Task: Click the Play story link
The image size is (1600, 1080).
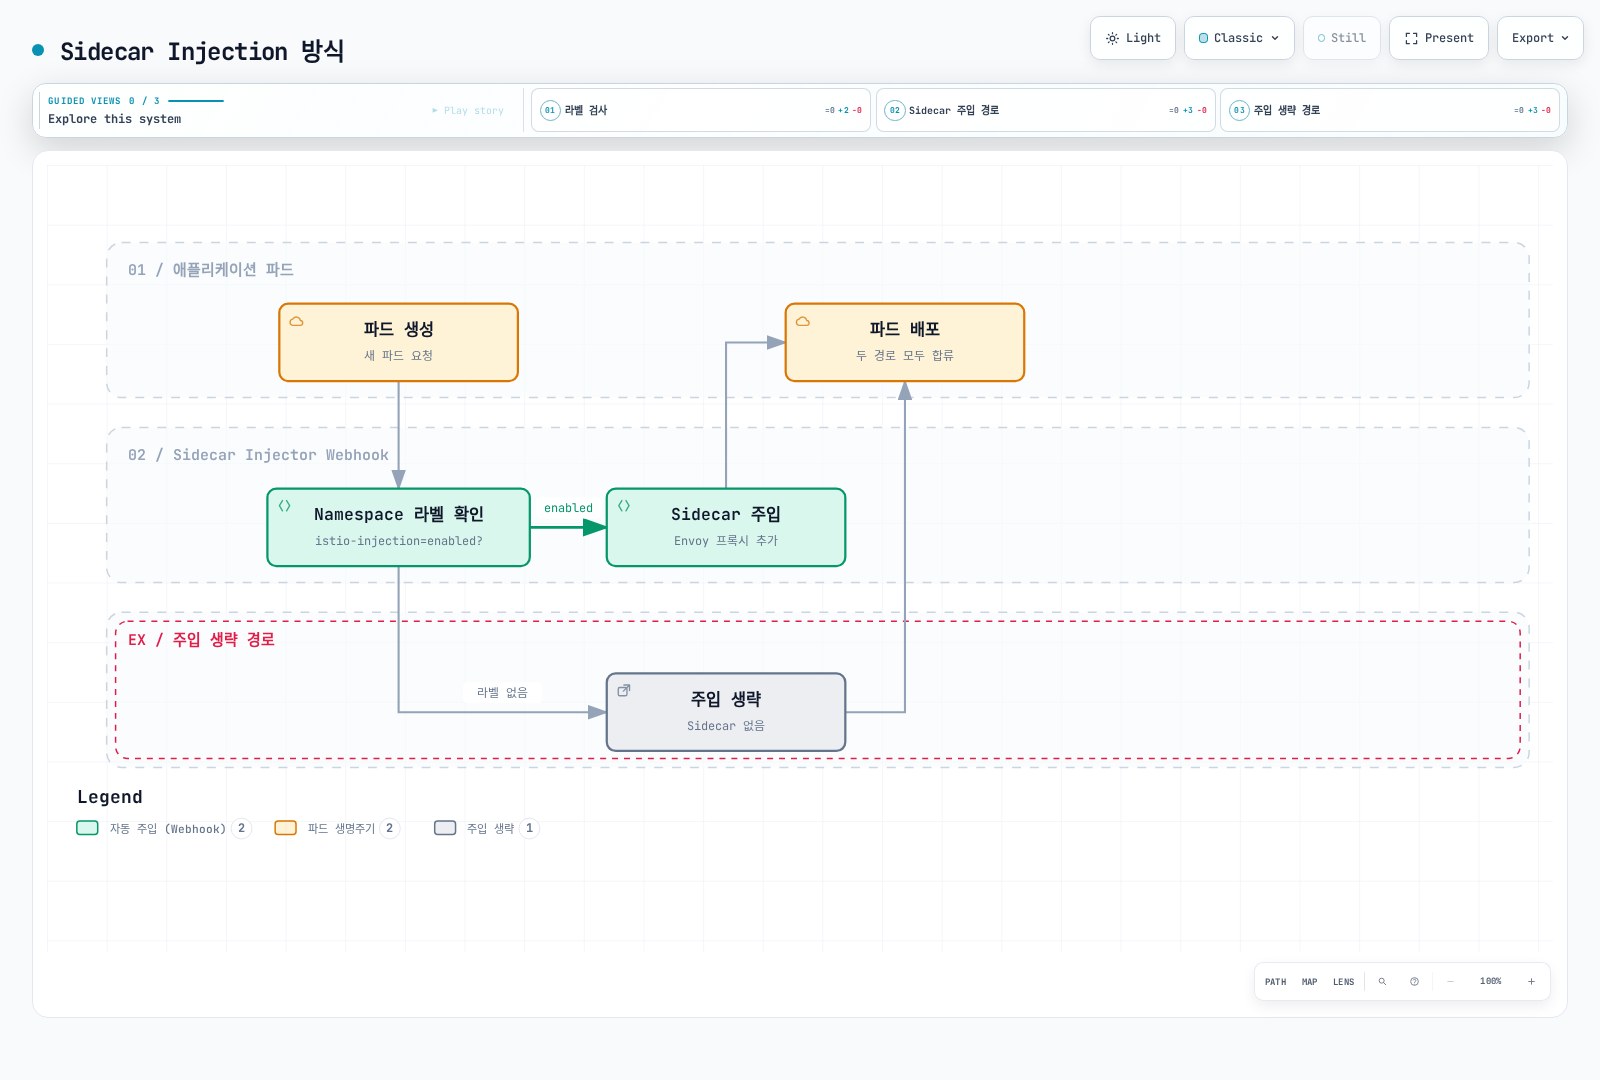Action: point(468,111)
